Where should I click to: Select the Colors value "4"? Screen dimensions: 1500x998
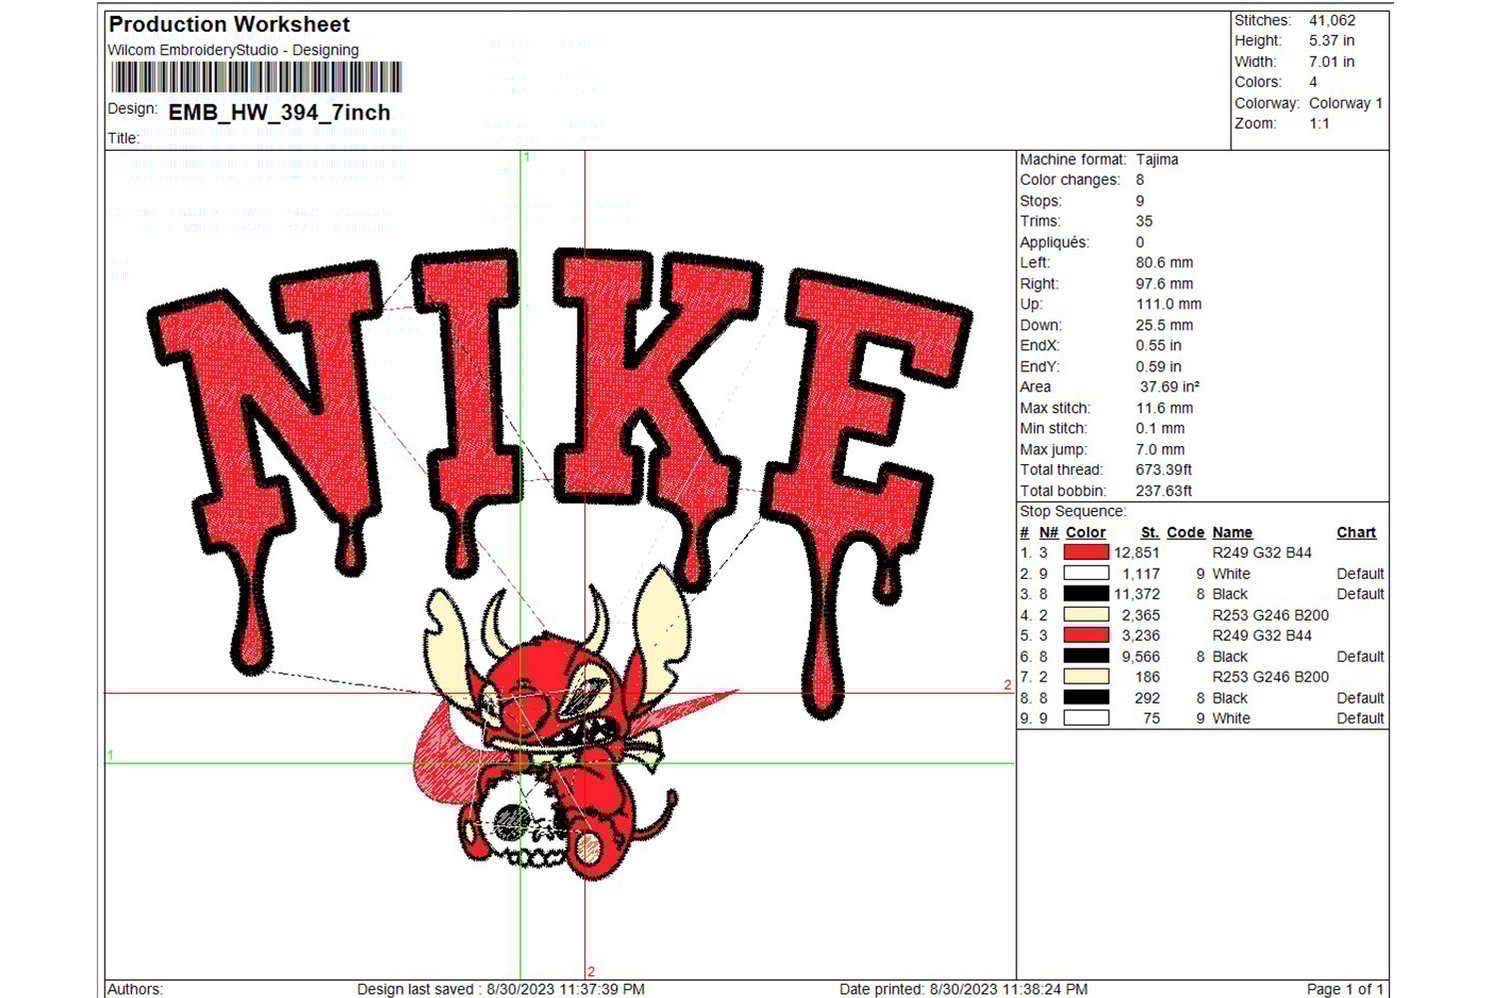click(1313, 82)
